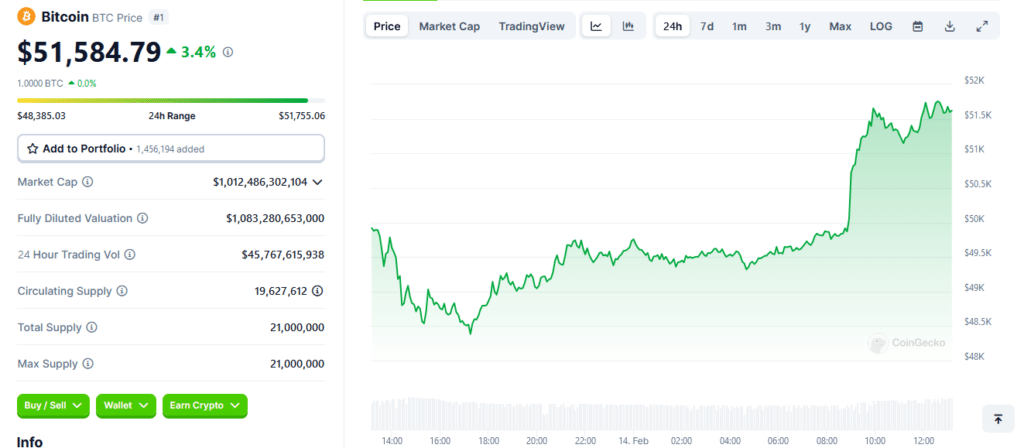Click the 14. Feb date axis label

point(633,440)
